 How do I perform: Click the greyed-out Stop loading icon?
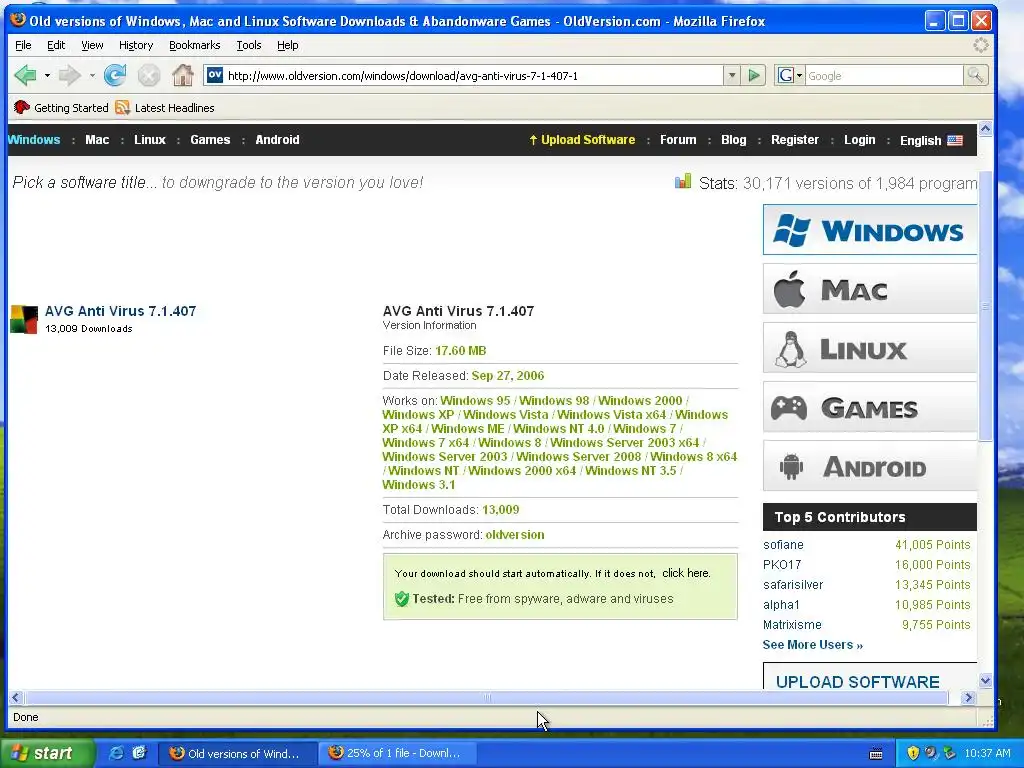click(x=149, y=76)
